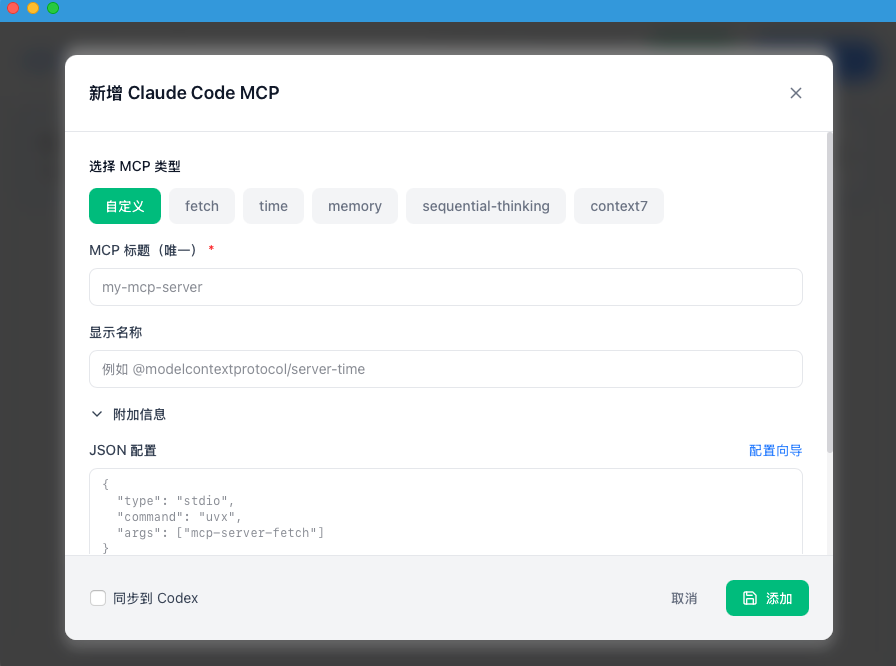The image size is (896, 666).
Task: Select the 自定义 MCP type
Action: [x=125, y=206]
